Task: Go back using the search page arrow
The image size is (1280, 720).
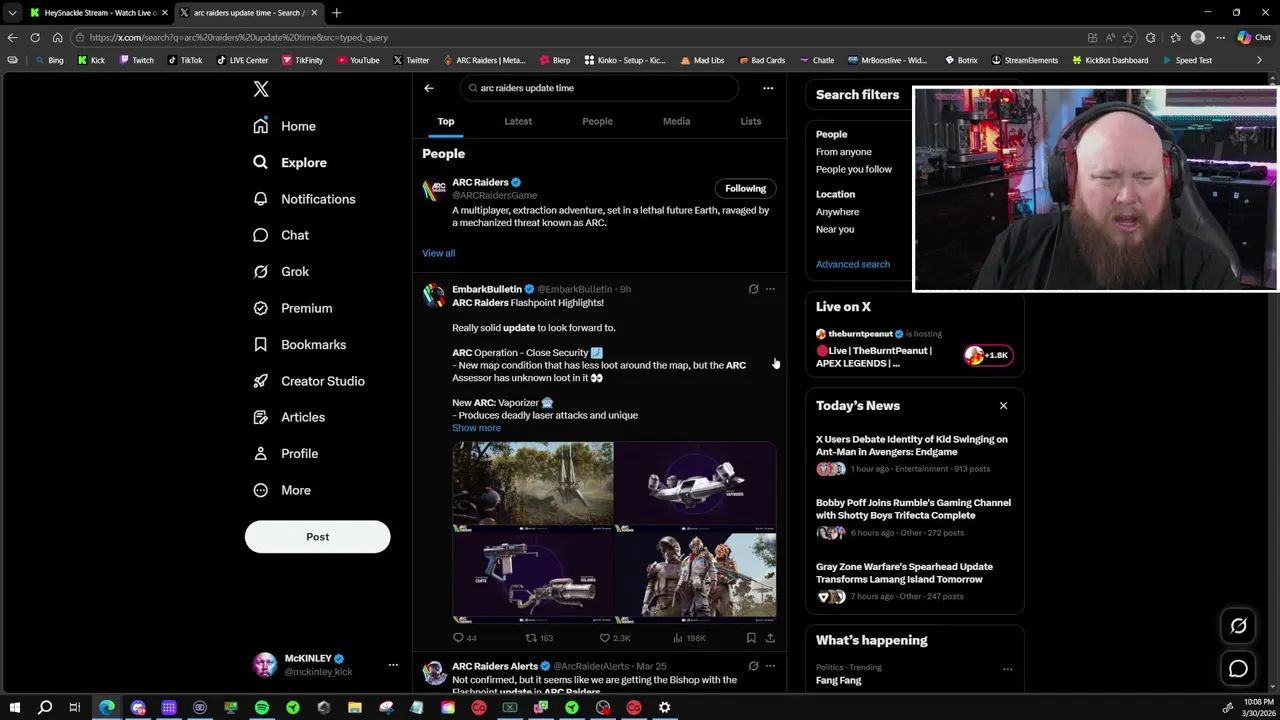Action: pos(429,88)
